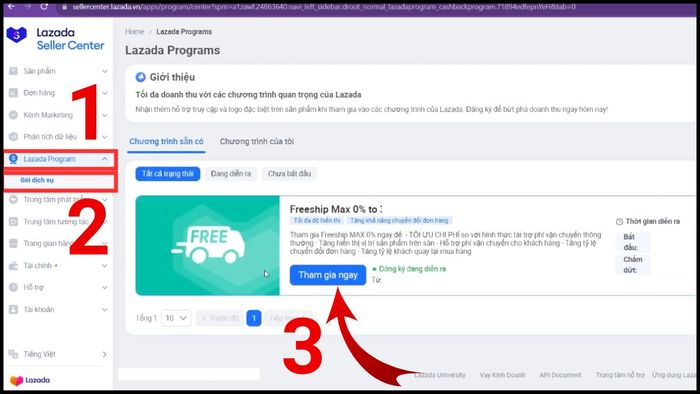Click the Phân tích dữ liệu sidebar icon
This screenshot has width=700, height=394.
pos(13,137)
